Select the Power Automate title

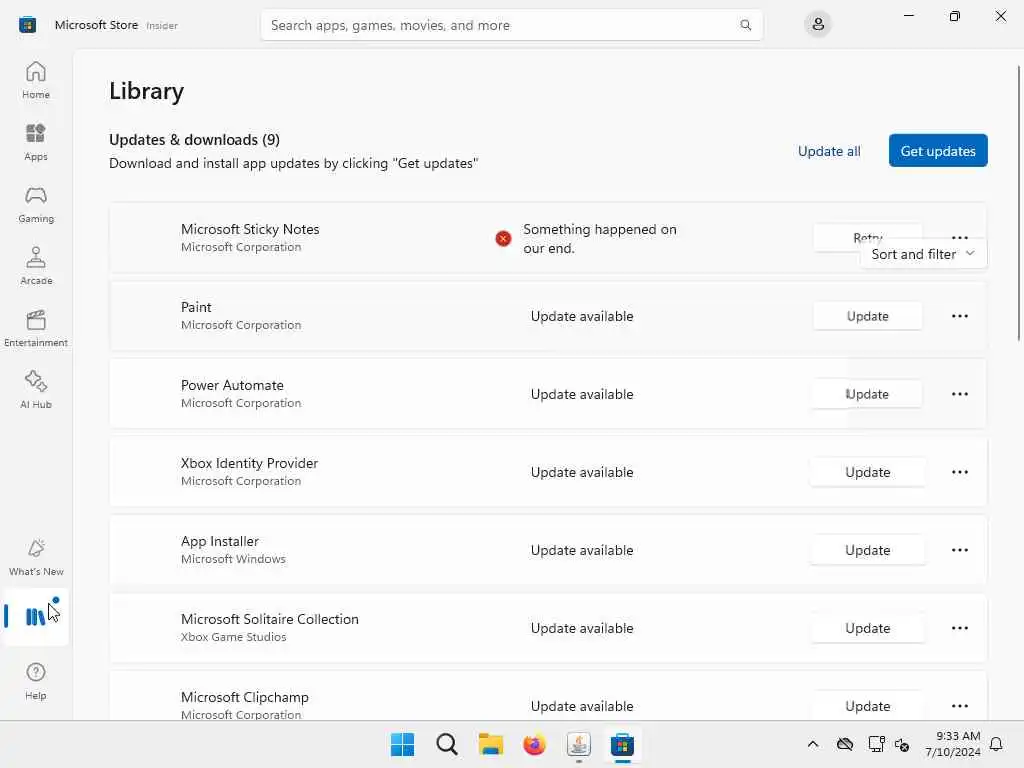coord(232,385)
